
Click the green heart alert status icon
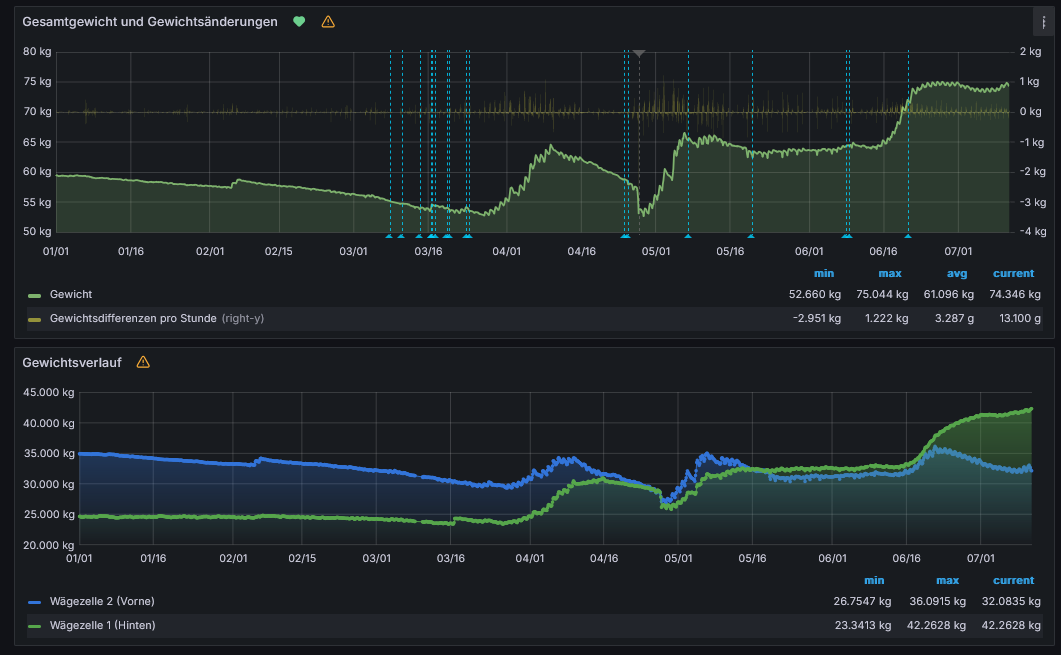(299, 22)
